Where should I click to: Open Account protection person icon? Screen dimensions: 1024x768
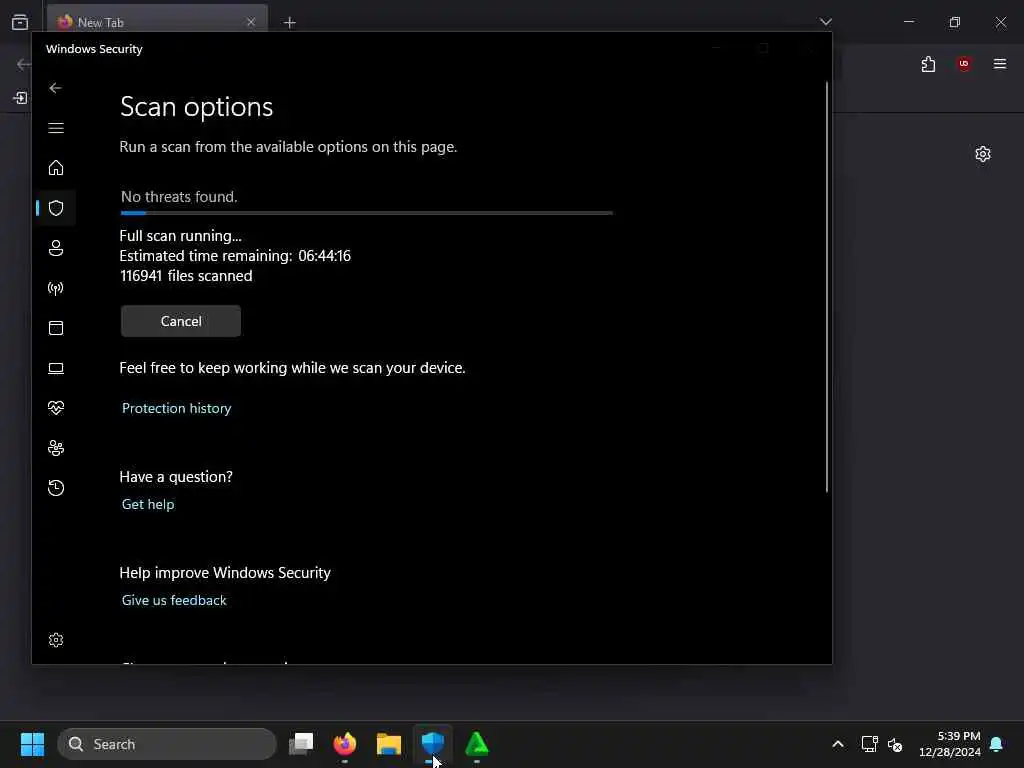tap(56, 248)
